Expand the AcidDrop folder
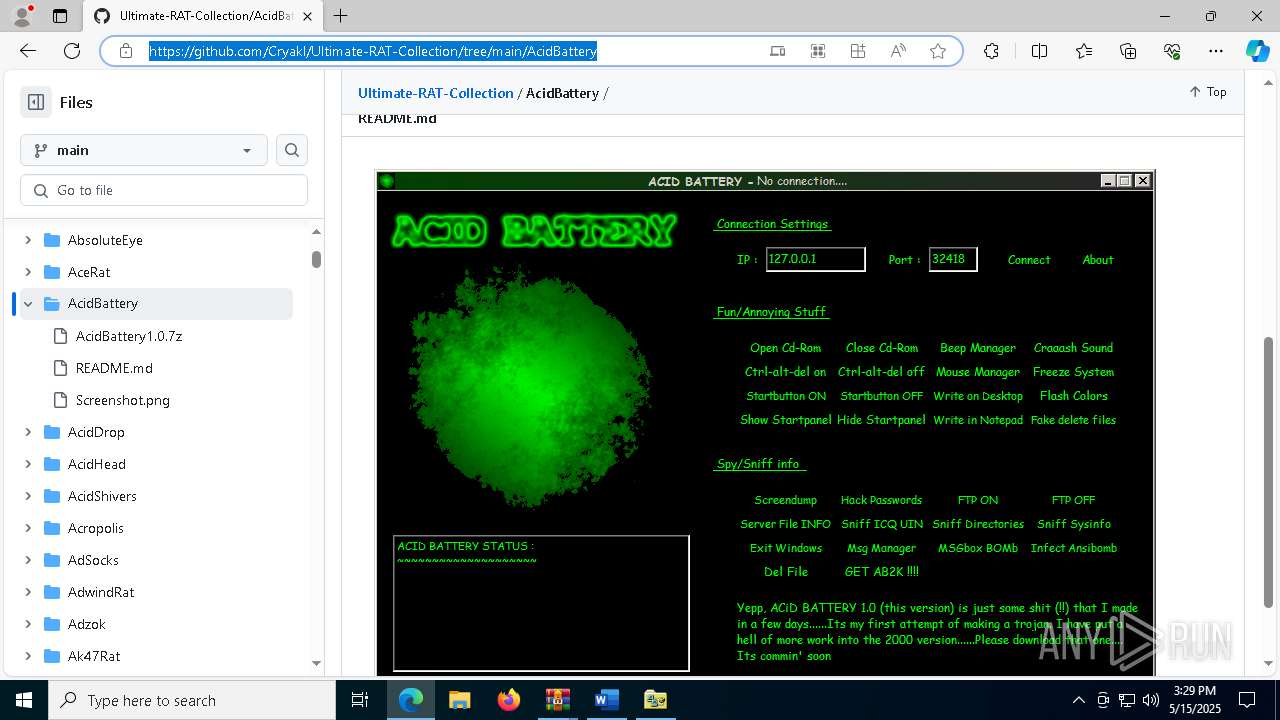The height and width of the screenshot is (720, 1280). click(x=28, y=432)
